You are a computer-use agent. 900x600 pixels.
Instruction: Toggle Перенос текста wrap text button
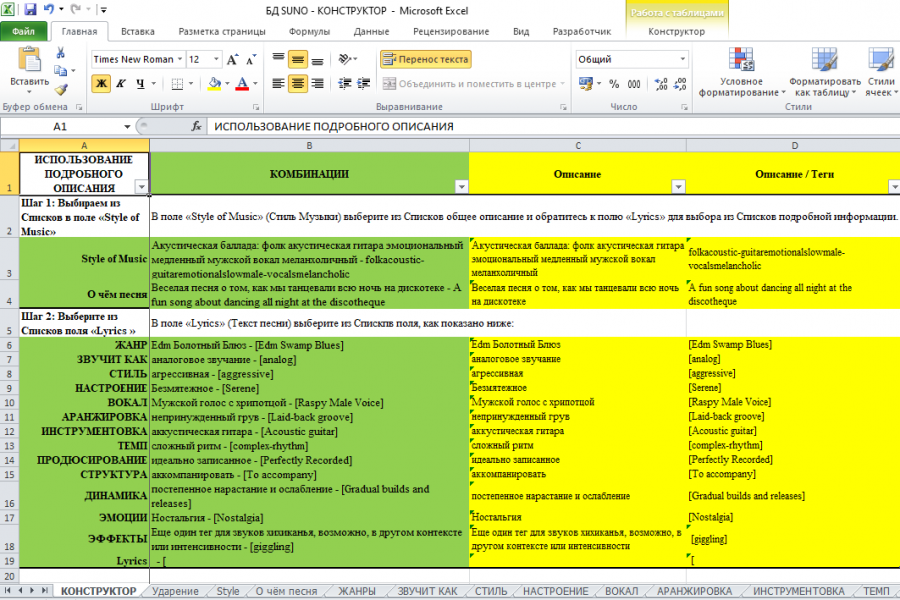(426, 59)
